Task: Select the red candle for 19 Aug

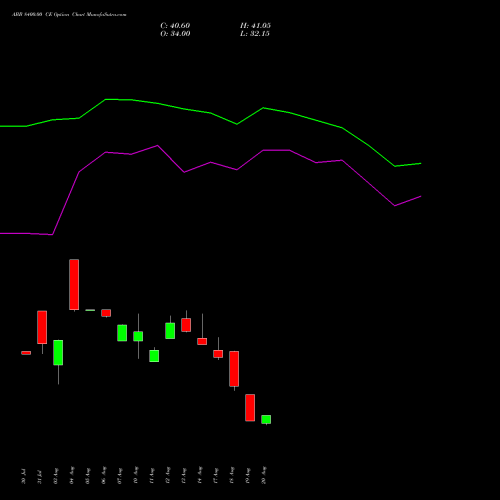Action: point(250,408)
